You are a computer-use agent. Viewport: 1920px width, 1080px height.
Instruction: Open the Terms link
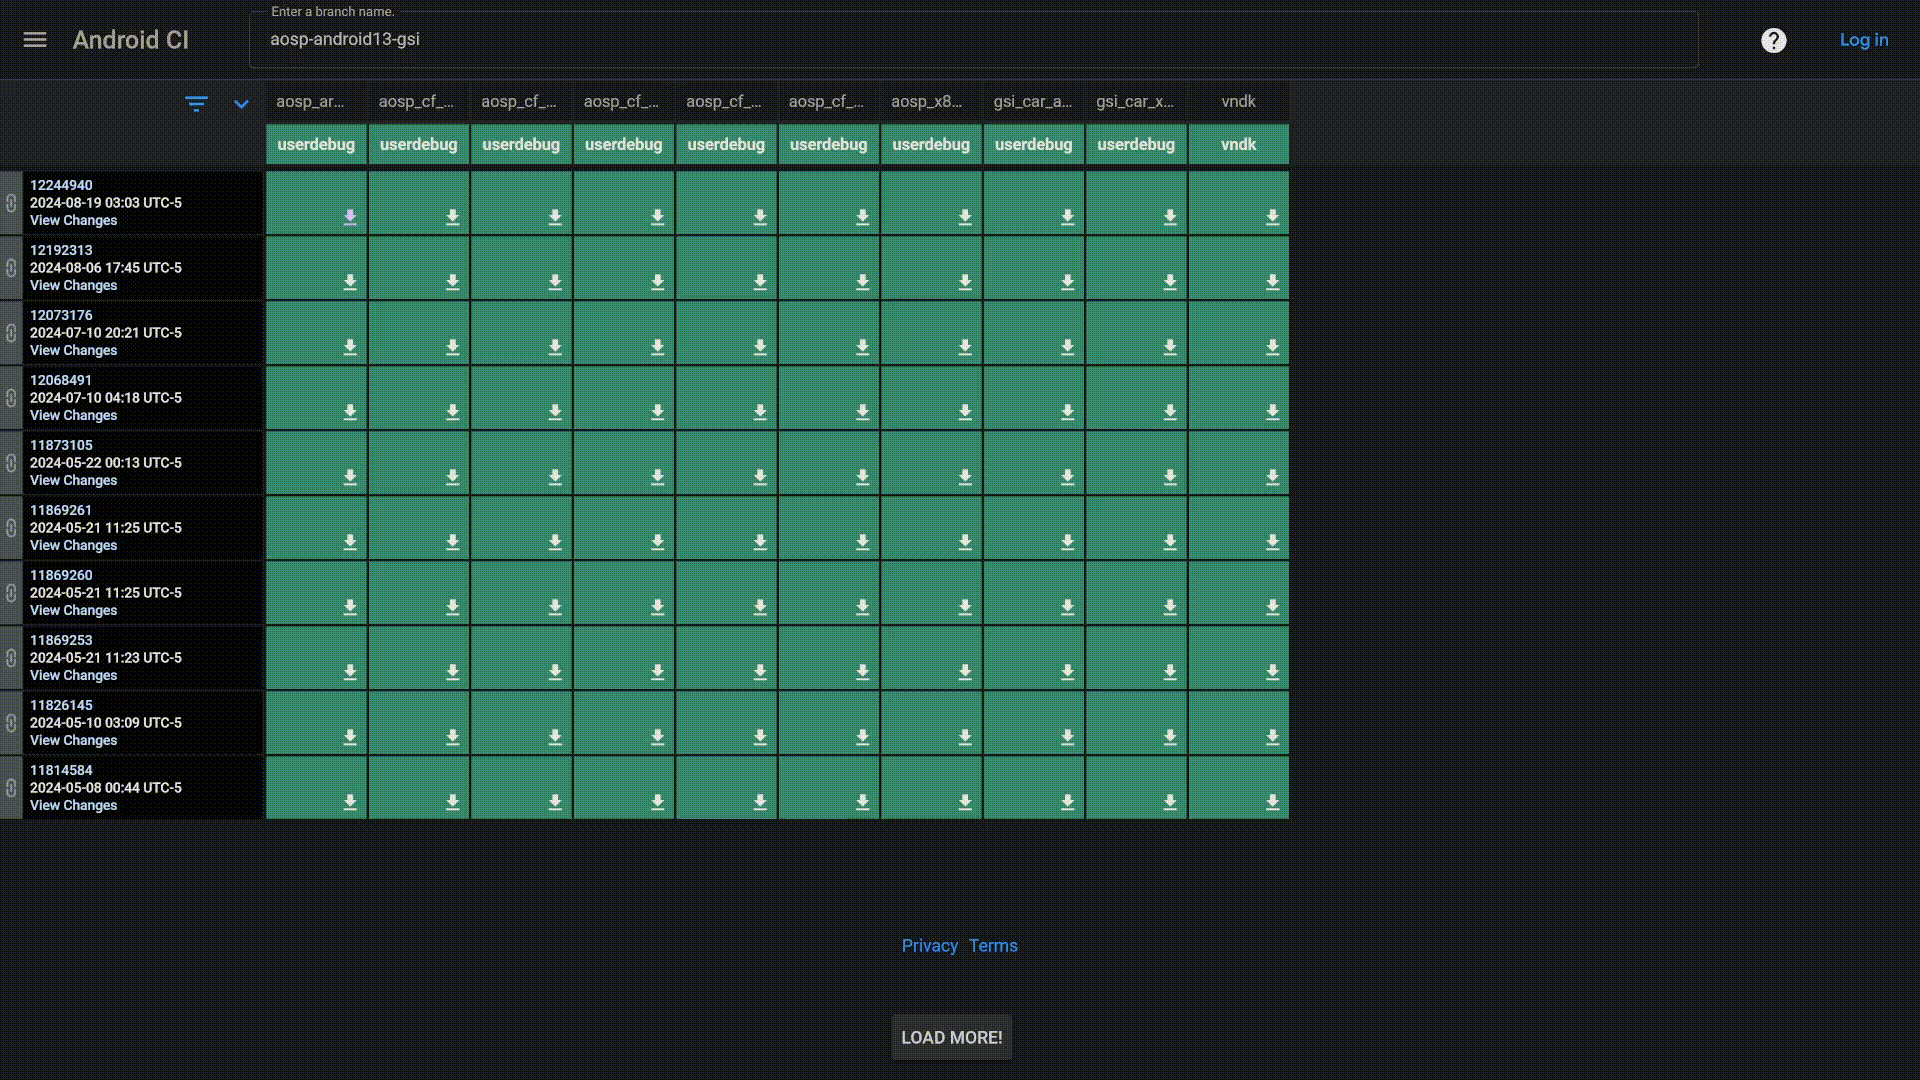pos(992,946)
